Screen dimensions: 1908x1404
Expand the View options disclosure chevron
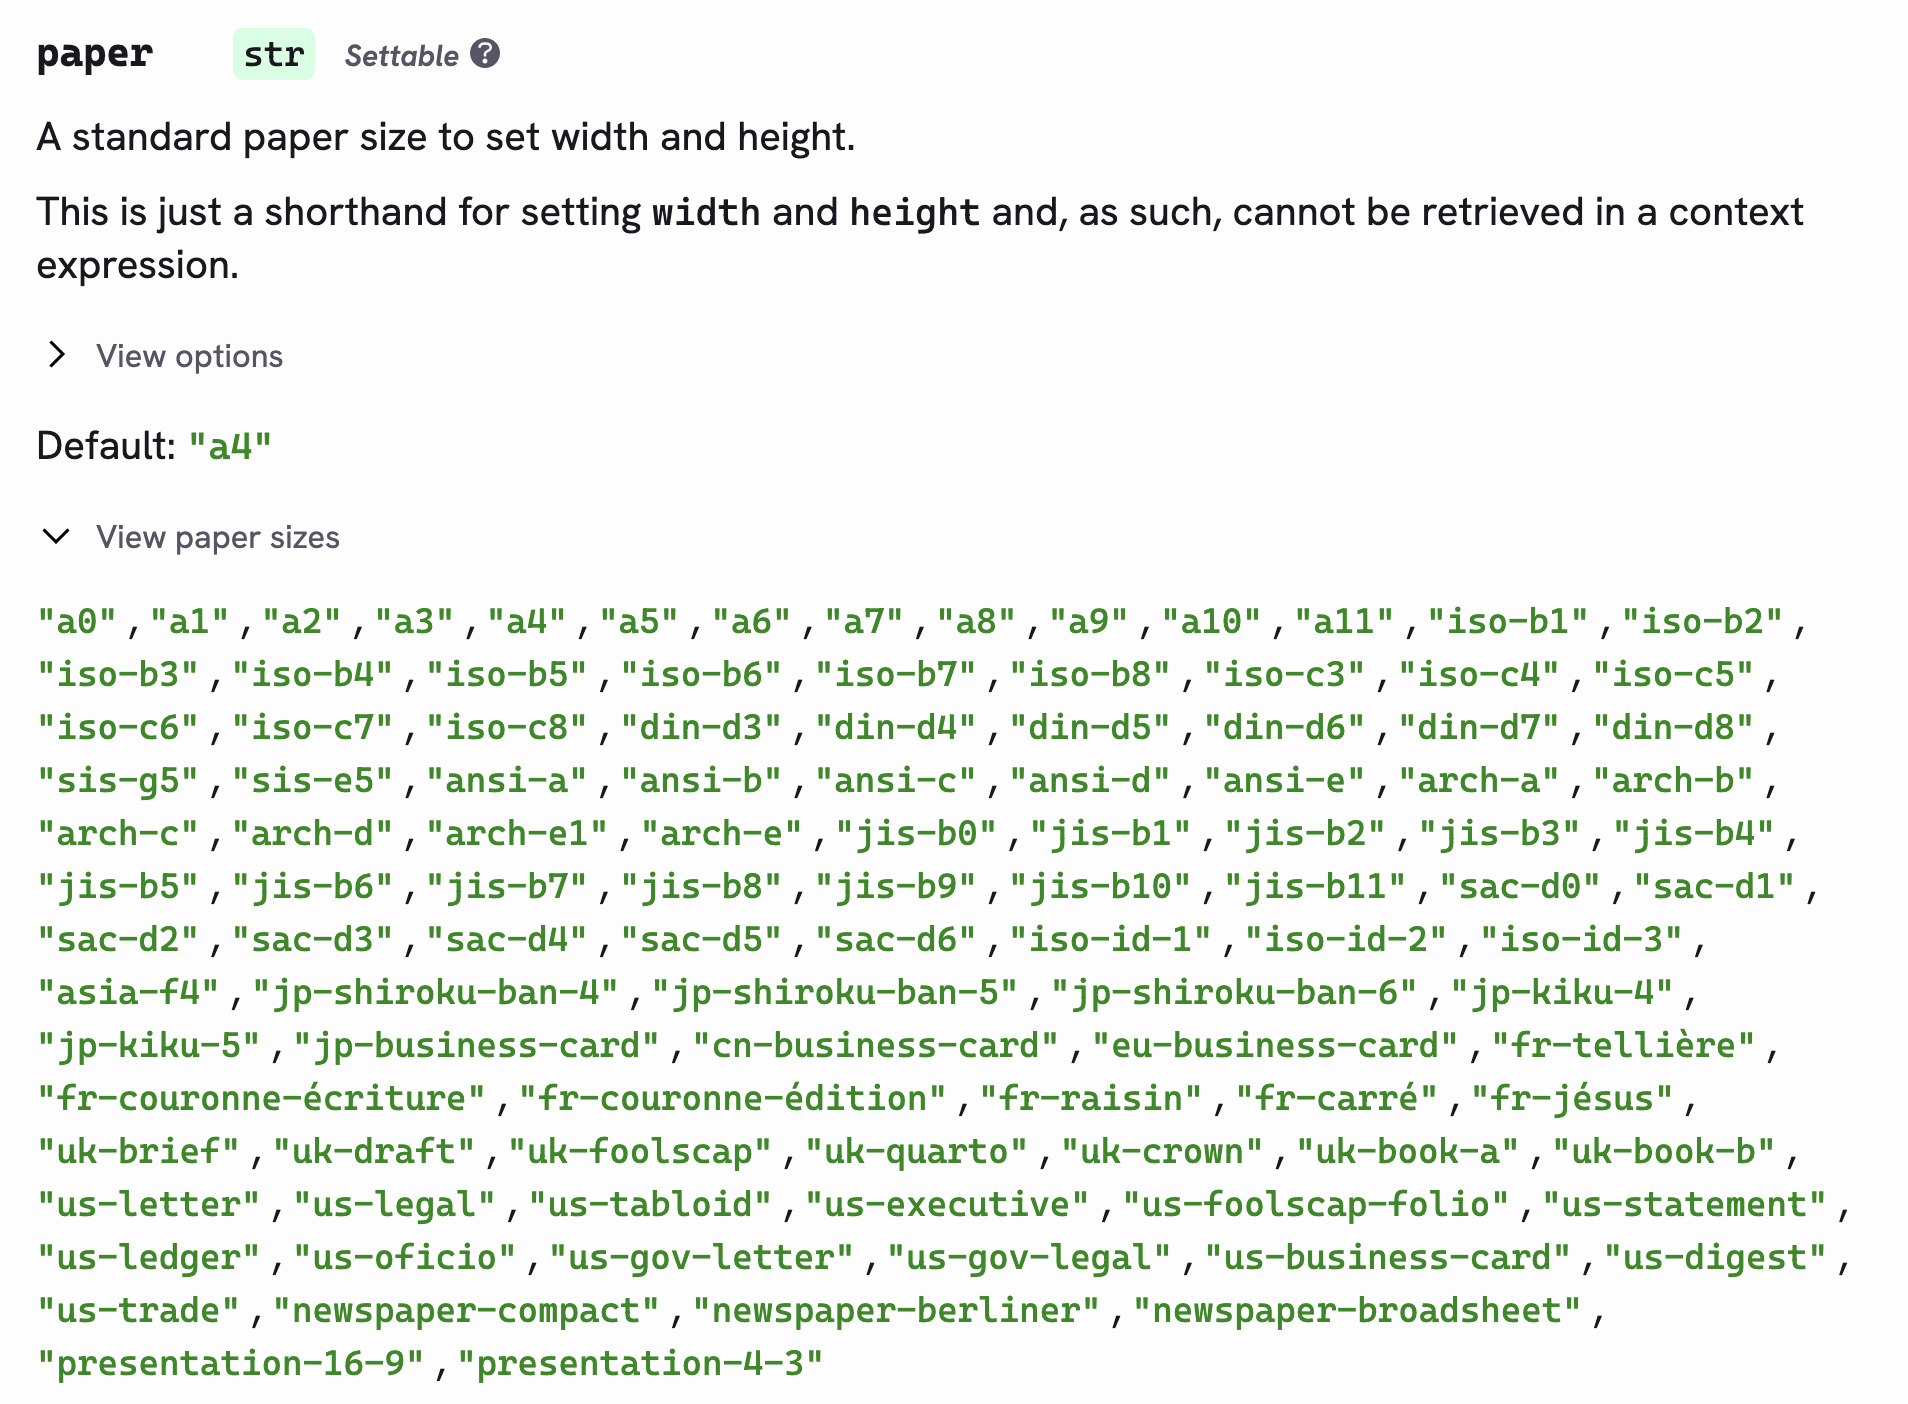[57, 355]
